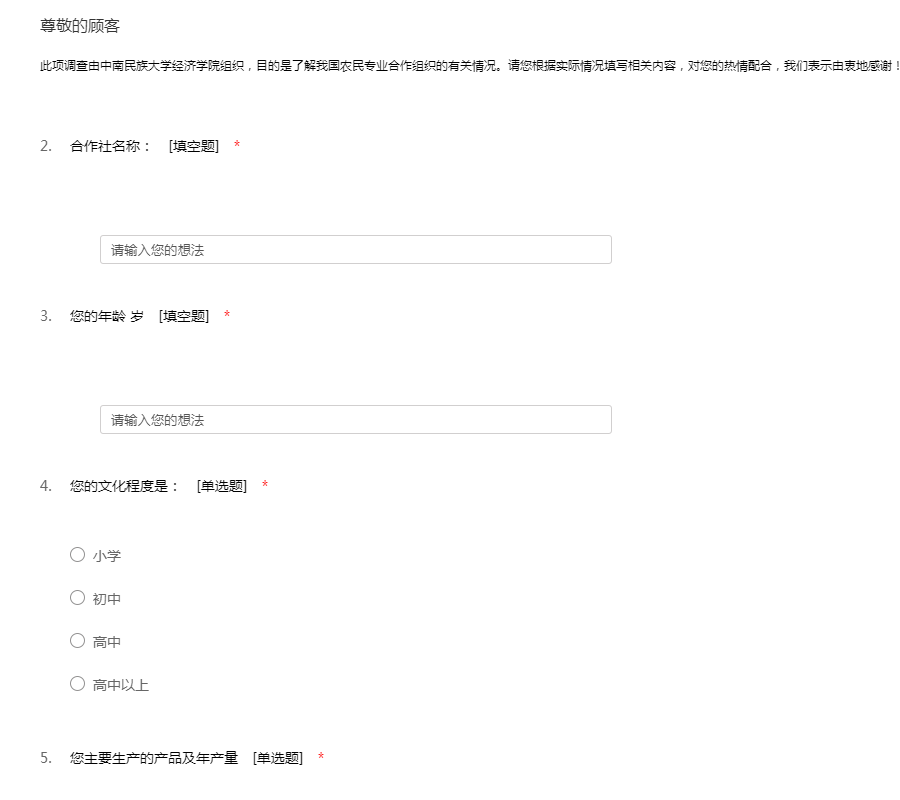The image size is (900, 800).
Task: Focus the age input box under question 3
Action: point(355,420)
